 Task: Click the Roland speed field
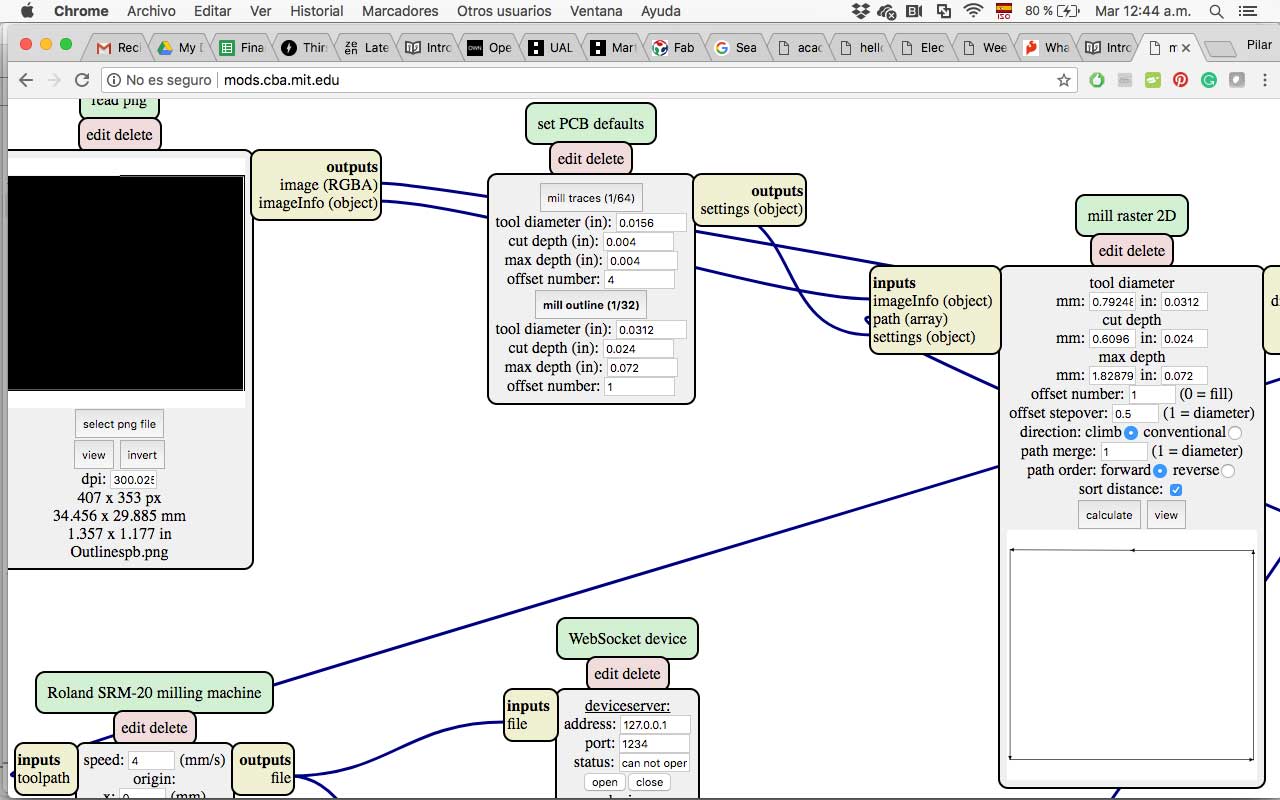152,760
